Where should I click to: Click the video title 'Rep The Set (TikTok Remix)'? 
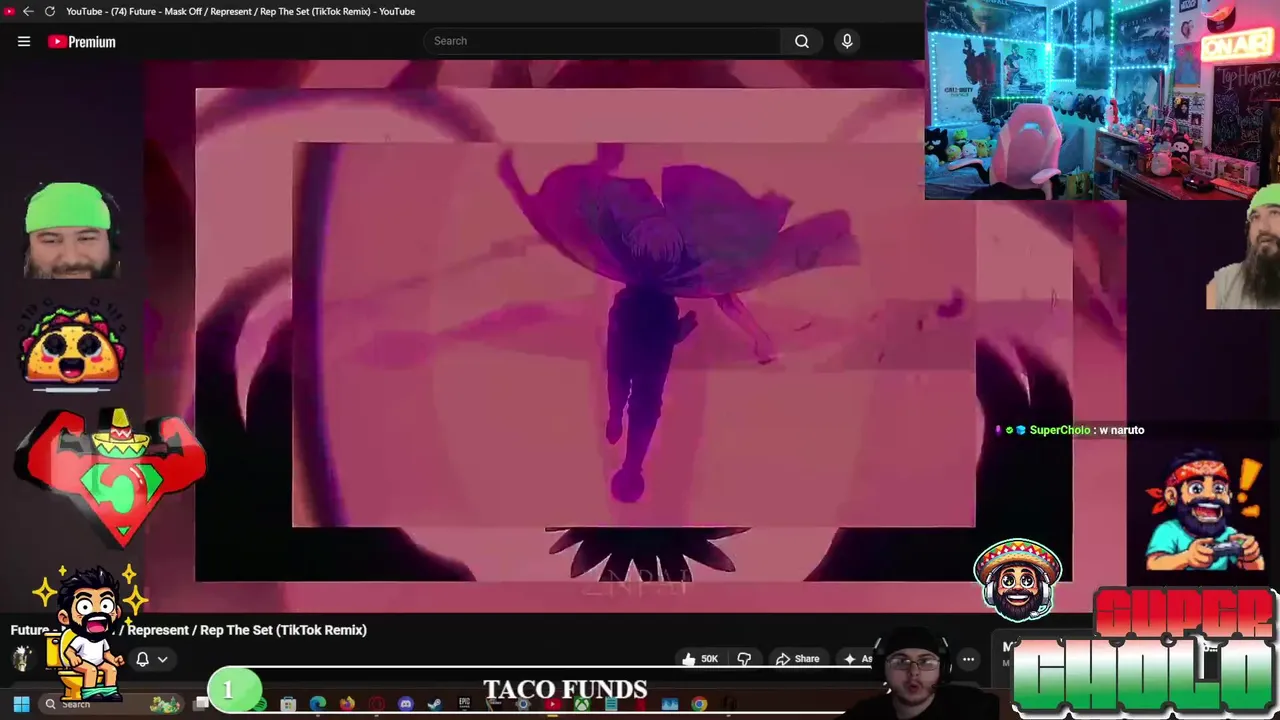(x=283, y=630)
